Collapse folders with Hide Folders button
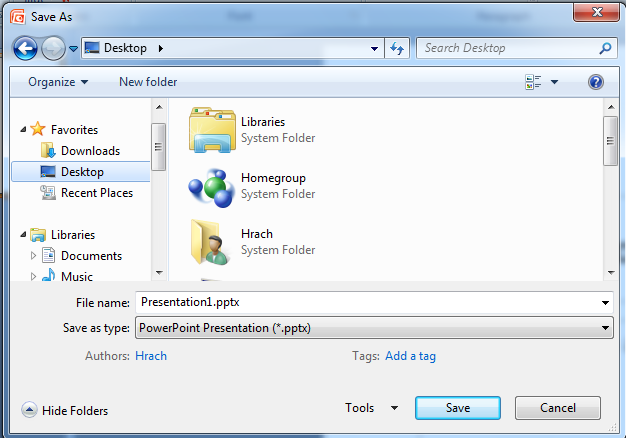 pyautogui.click(x=65, y=410)
